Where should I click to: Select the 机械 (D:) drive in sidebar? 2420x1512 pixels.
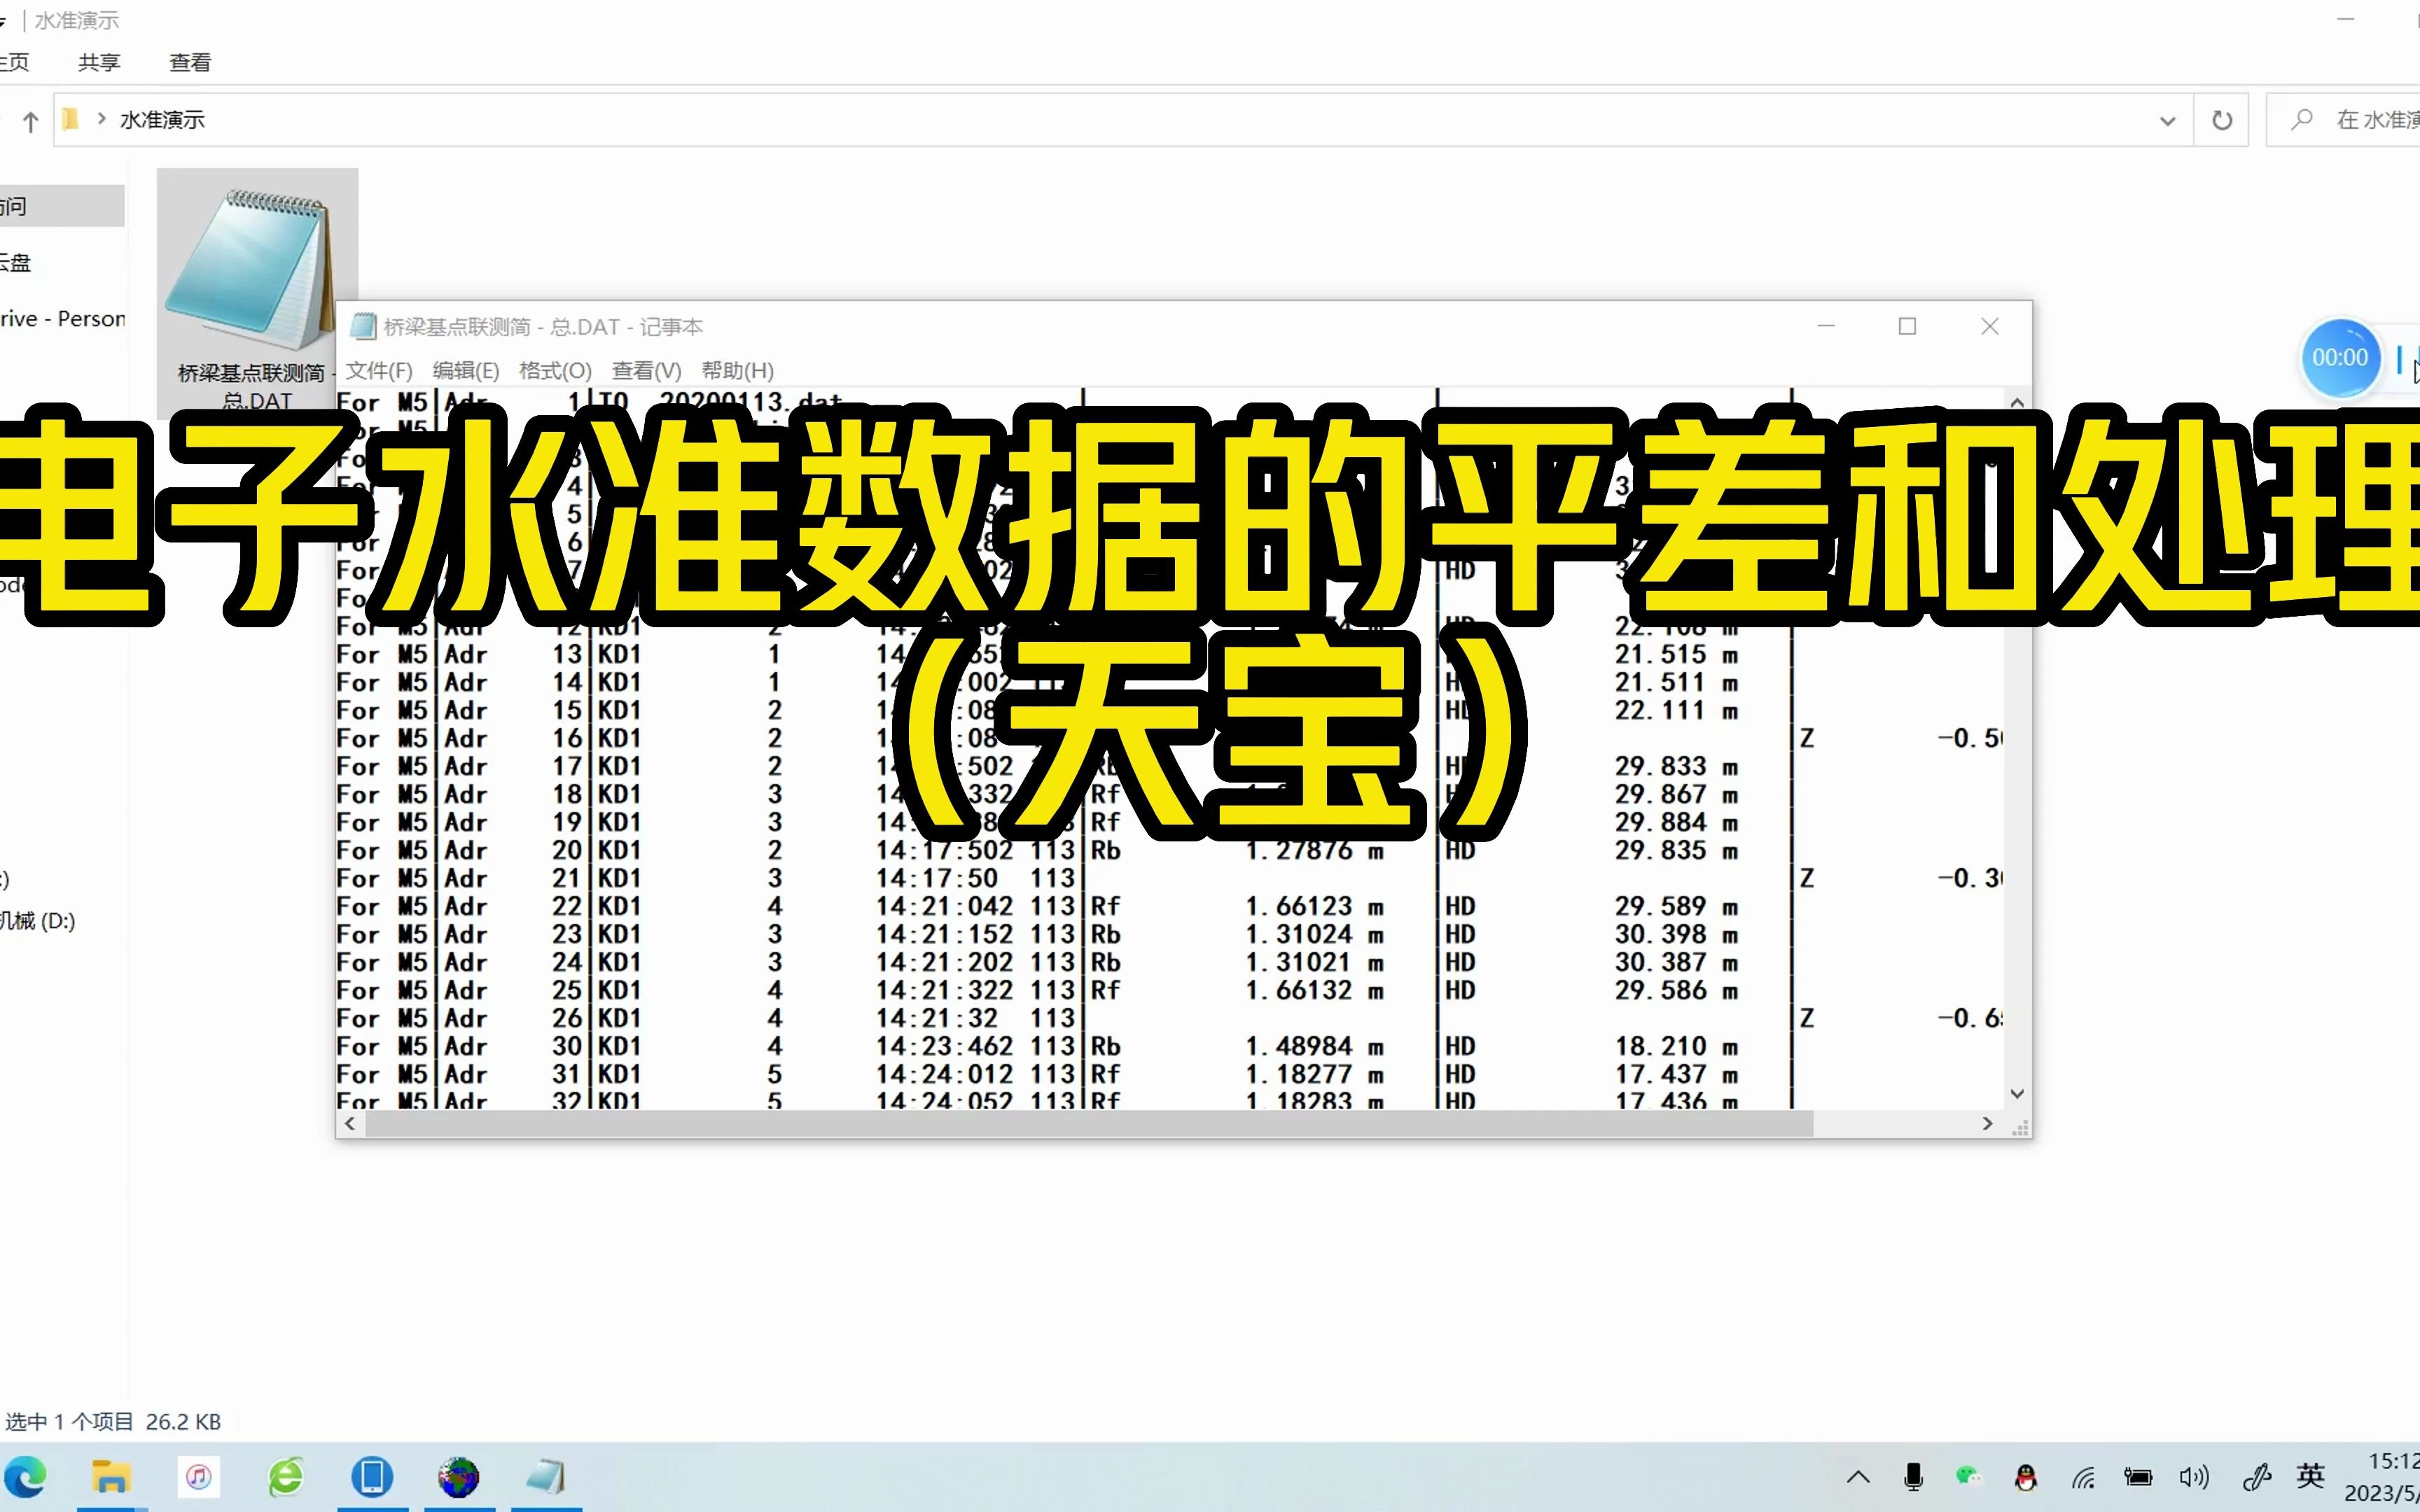click(38, 921)
